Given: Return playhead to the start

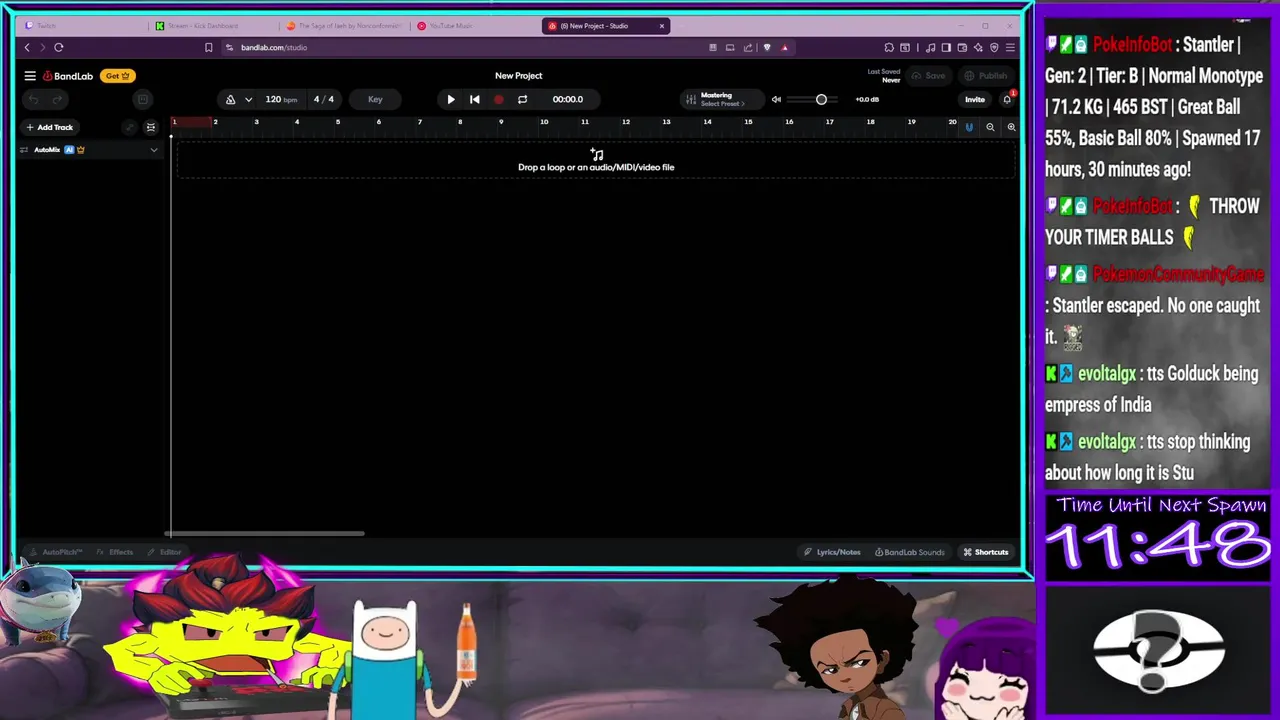Looking at the screenshot, I should (475, 99).
